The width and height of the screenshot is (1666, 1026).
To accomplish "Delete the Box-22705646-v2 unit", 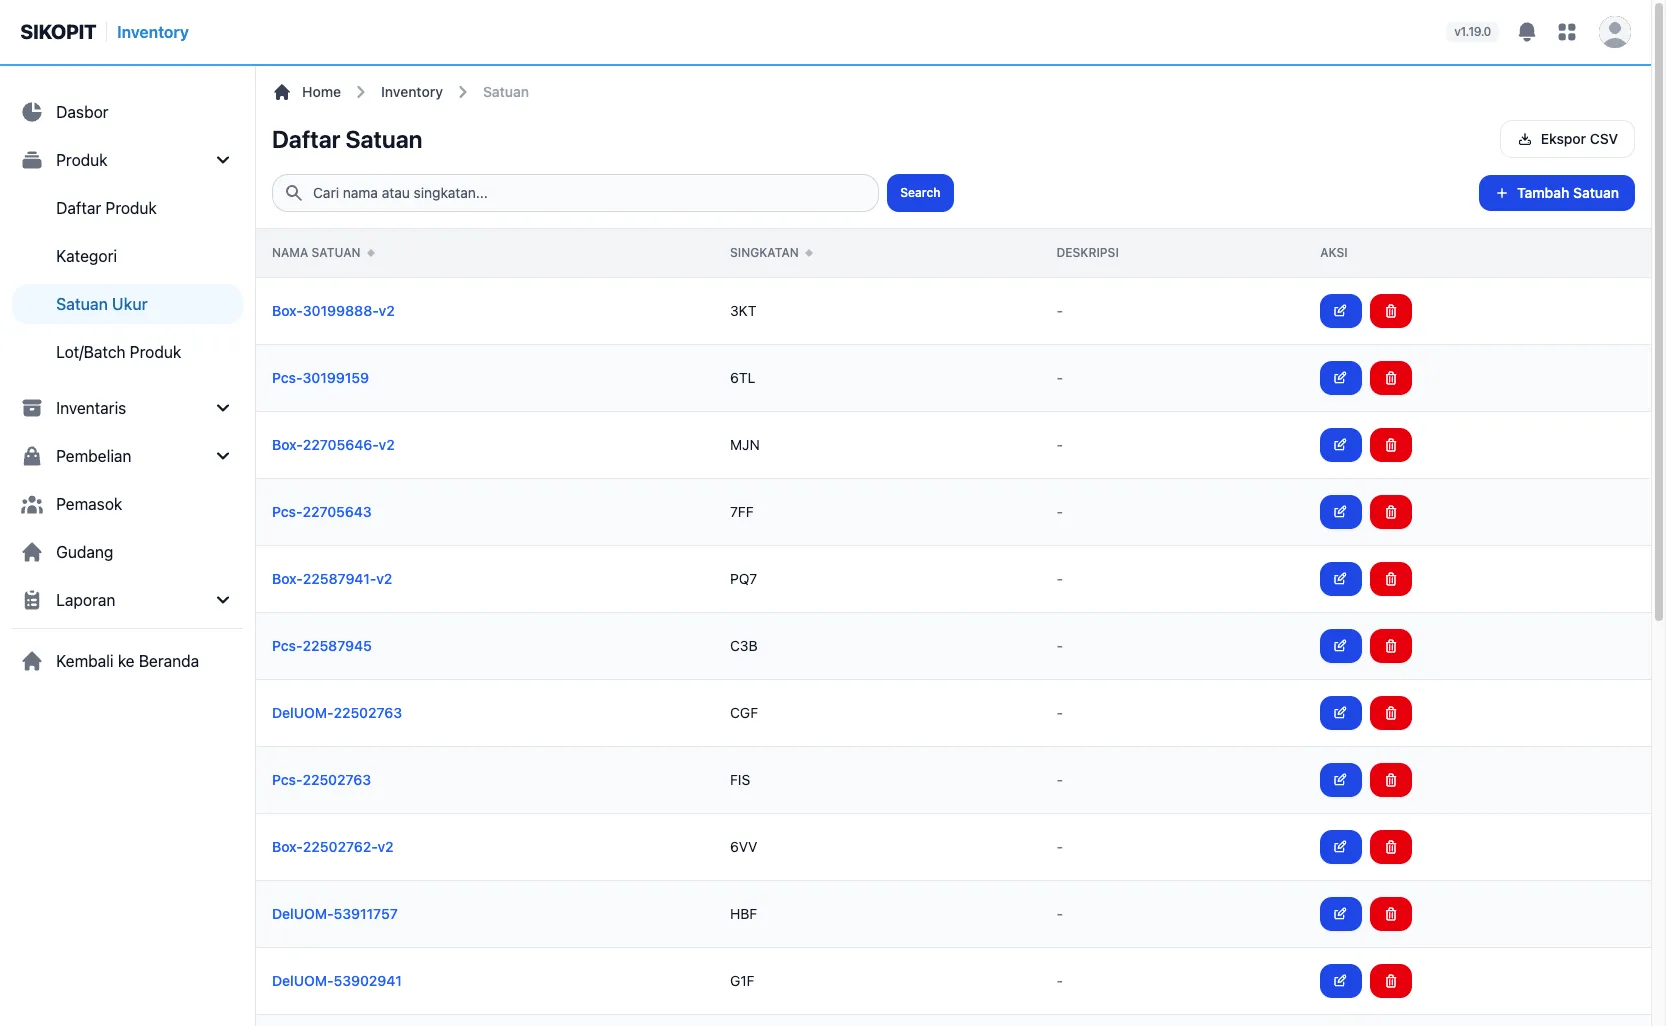I will 1391,445.
